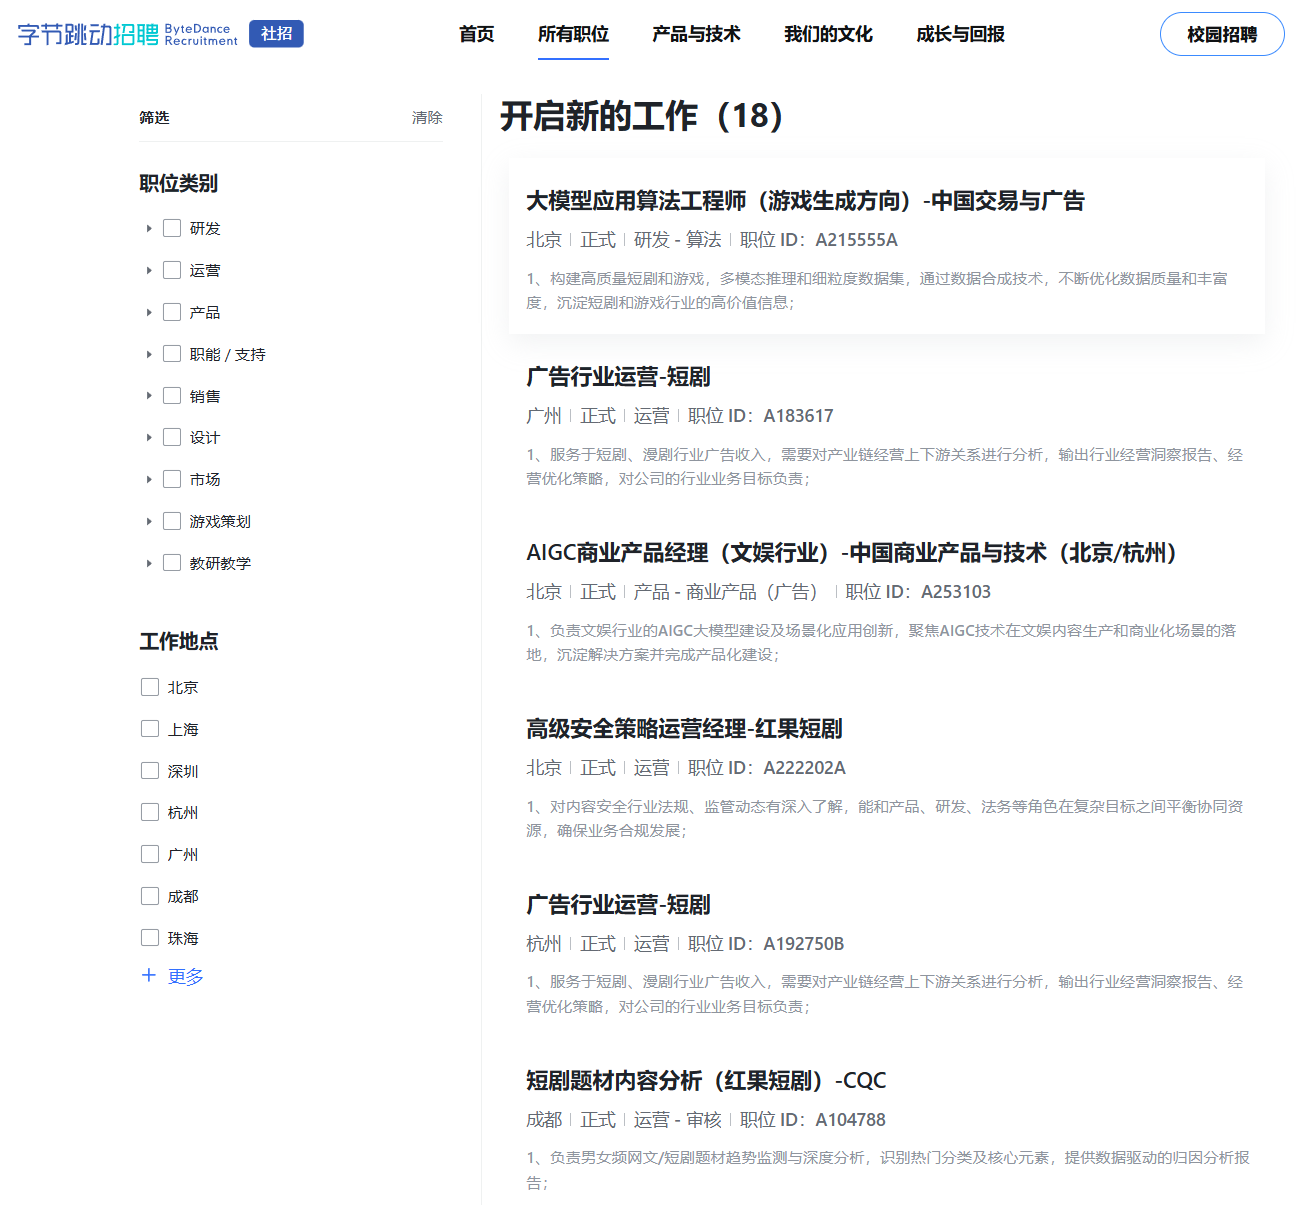Expand the 设计 category arrow
This screenshot has width=1304, height=1205.
[x=149, y=437]
